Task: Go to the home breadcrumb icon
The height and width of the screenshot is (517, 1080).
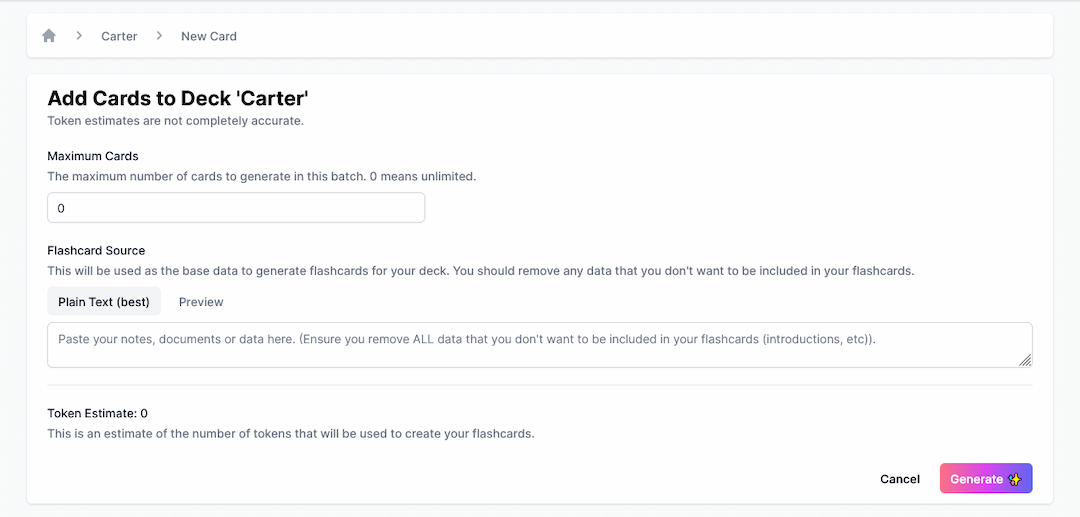Action: [x=49, y=36]
